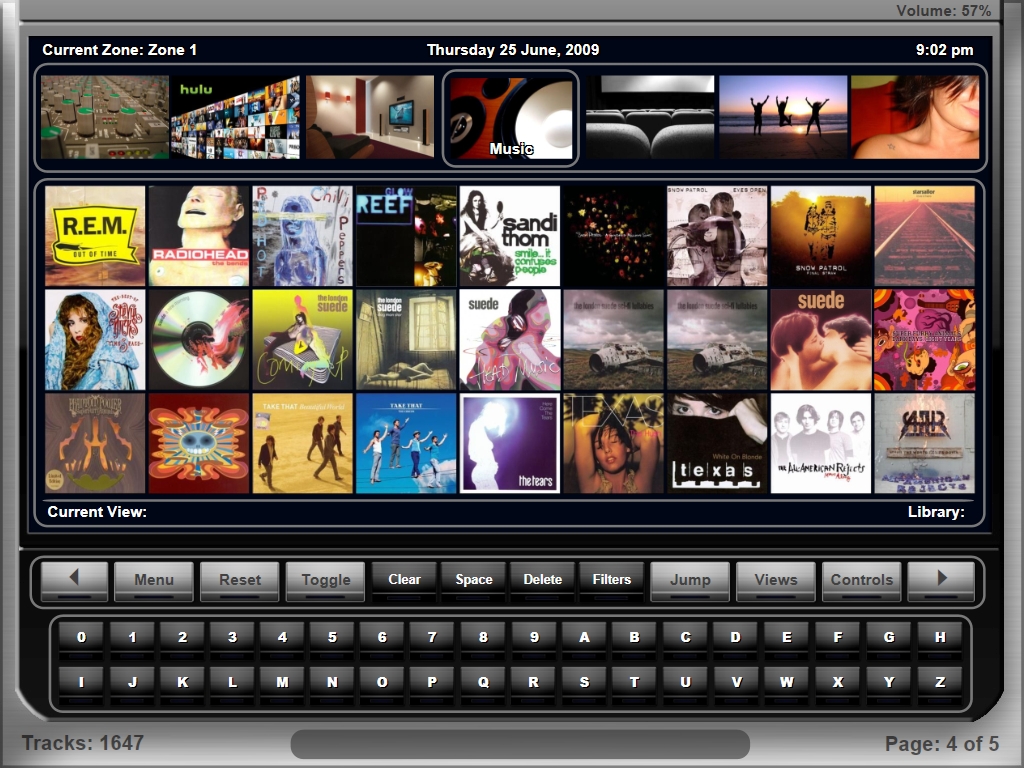
Task: Click the Tracks: 1647 counter
Action: pyautogui.click(x=83, y=743)
